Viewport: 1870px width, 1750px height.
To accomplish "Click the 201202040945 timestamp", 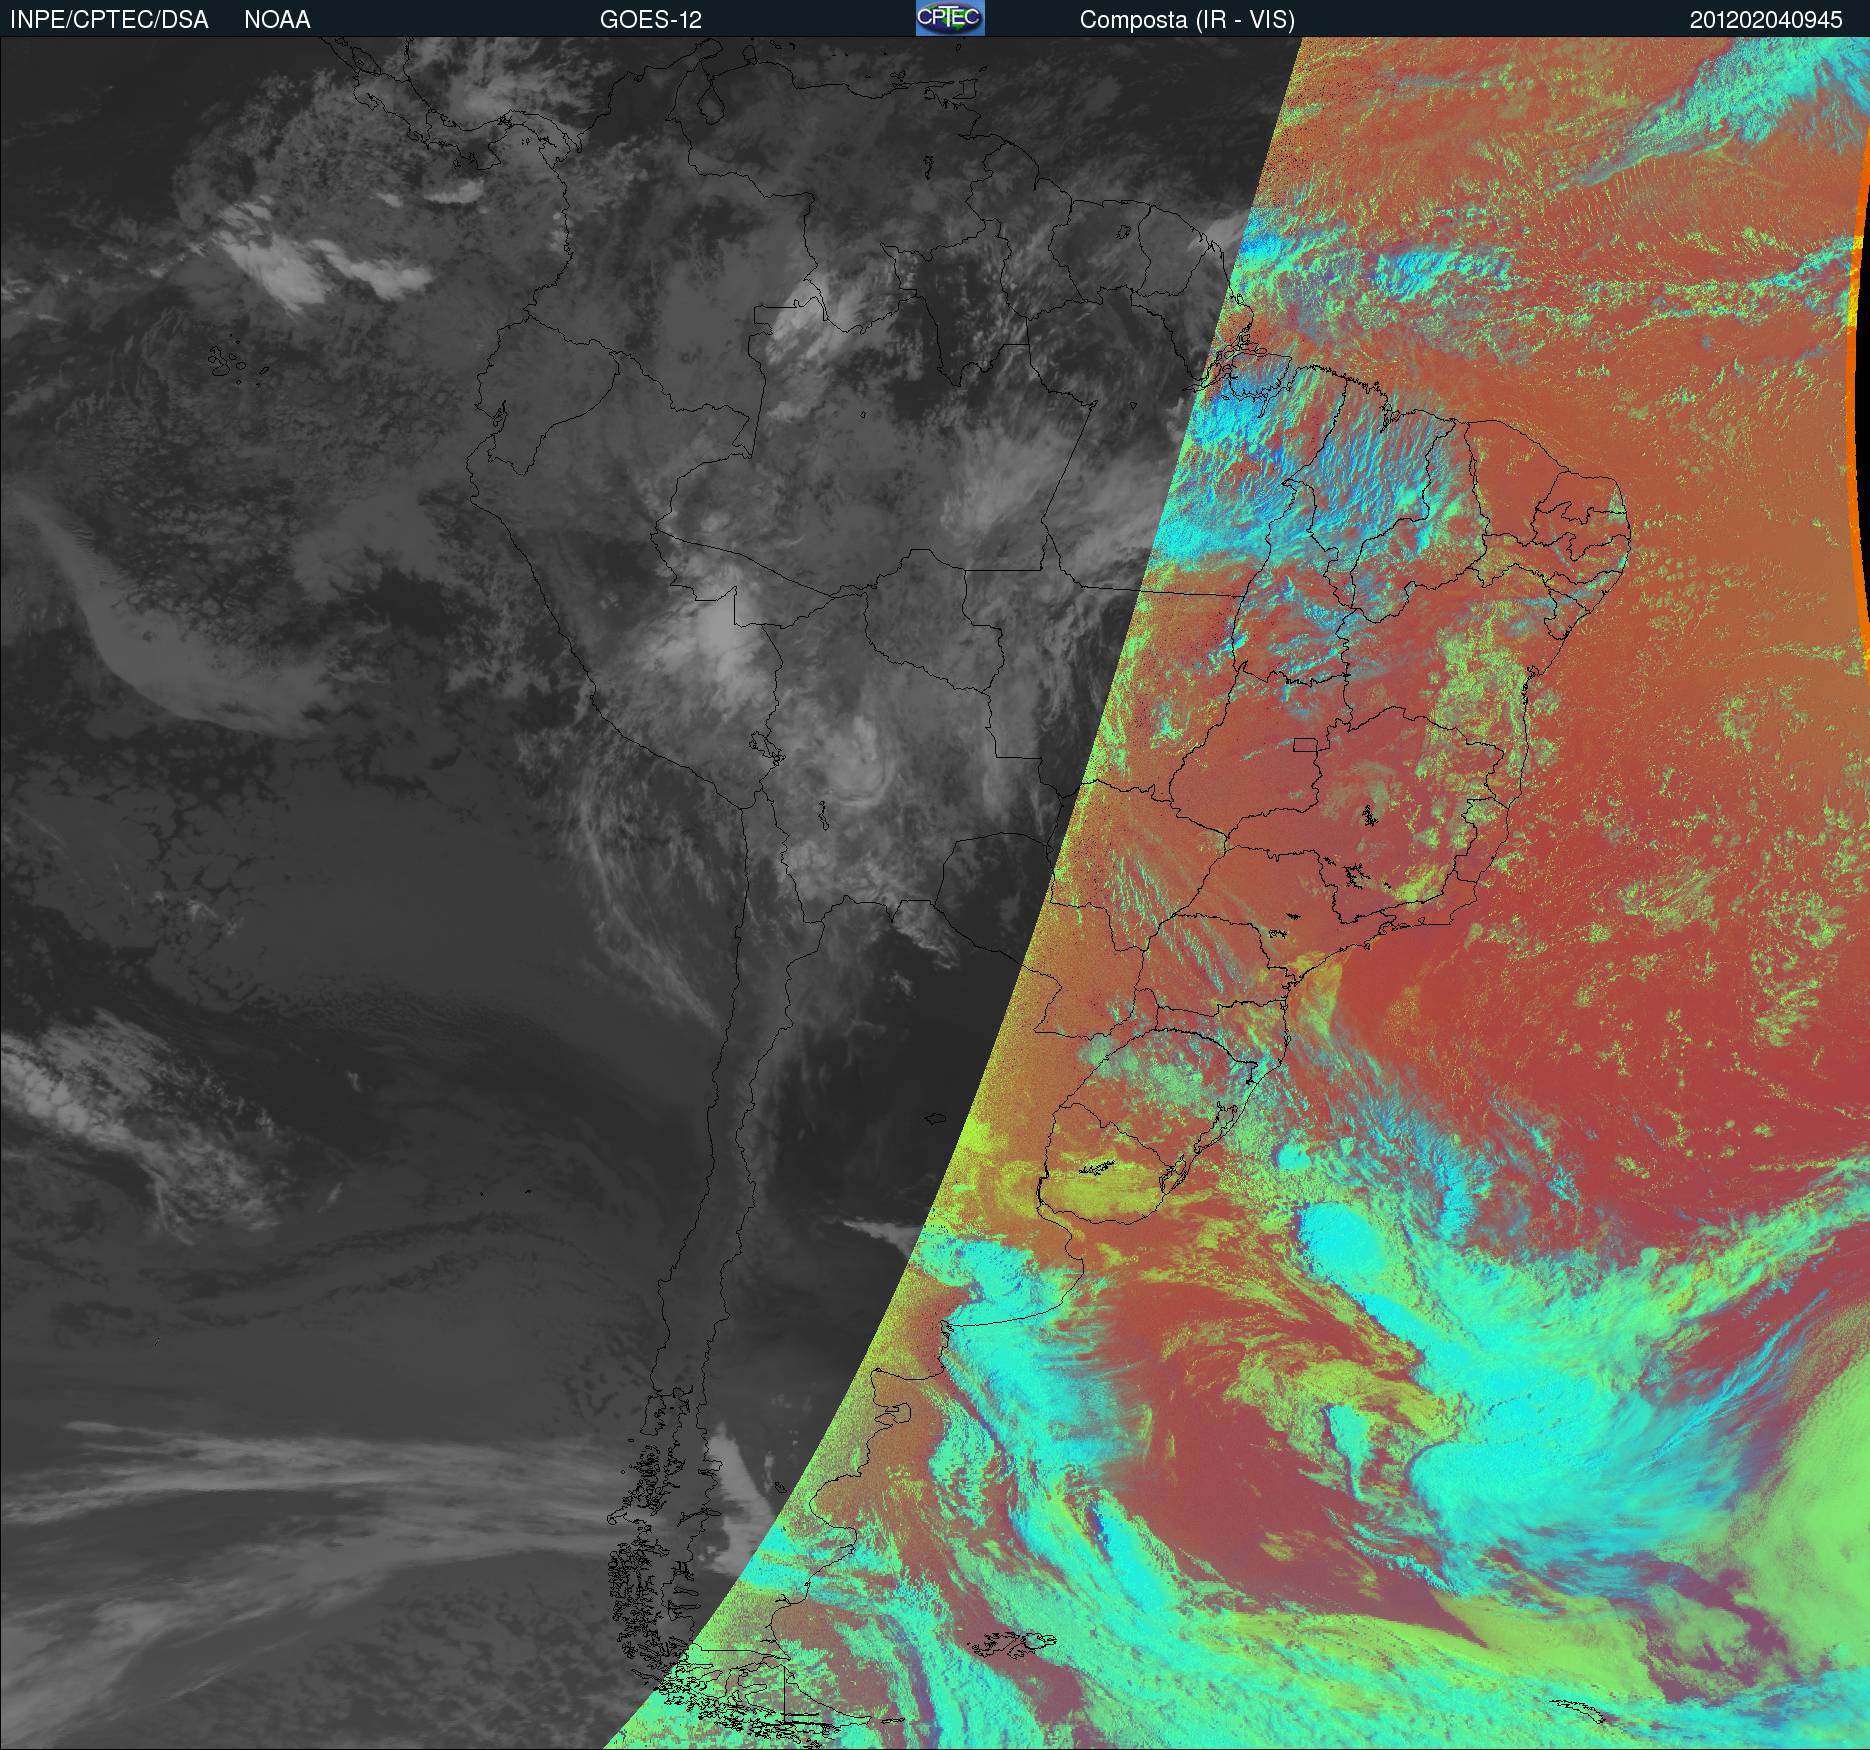I will pyautogui.click(x=1766, y=20).
